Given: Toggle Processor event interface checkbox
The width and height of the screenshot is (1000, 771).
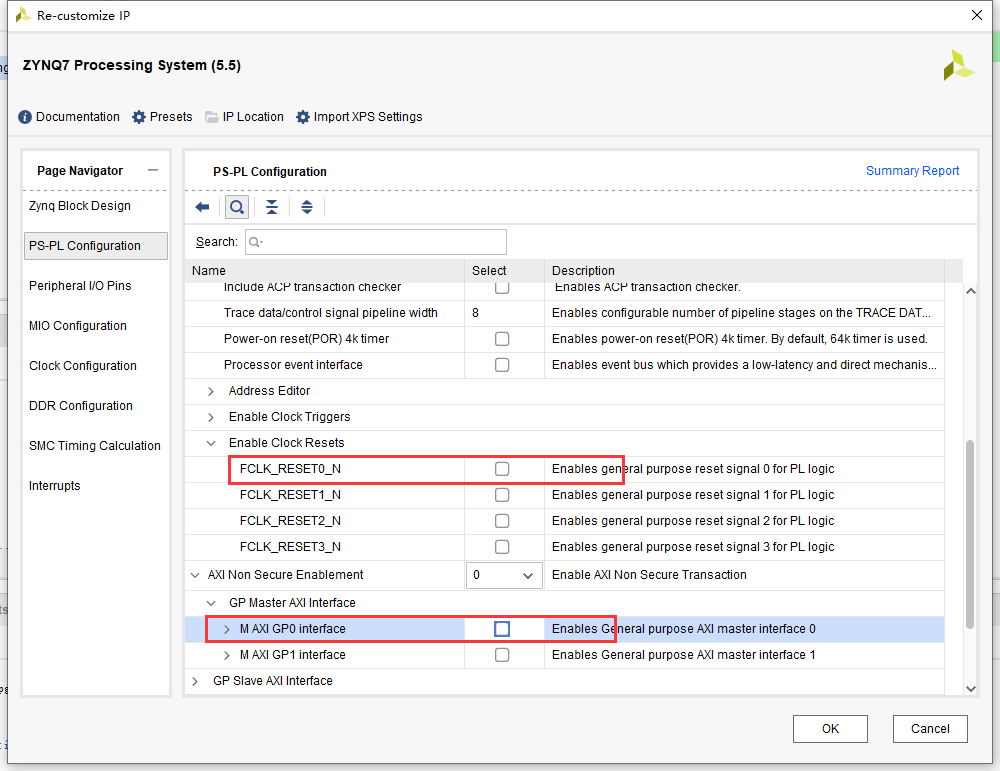Looking at the screenshot, I should click(x=502, y=365).
